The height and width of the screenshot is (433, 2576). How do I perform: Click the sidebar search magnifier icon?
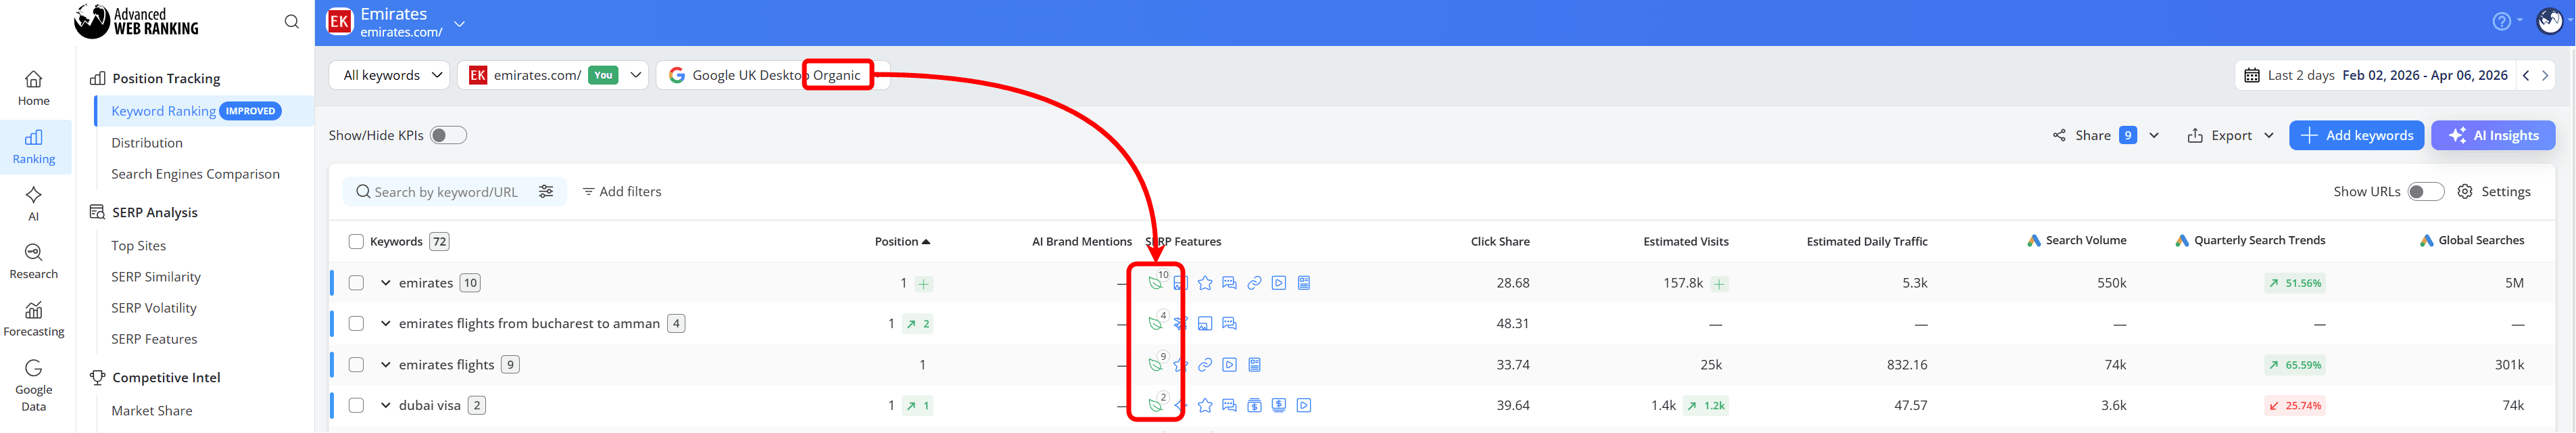click(291, 22)
